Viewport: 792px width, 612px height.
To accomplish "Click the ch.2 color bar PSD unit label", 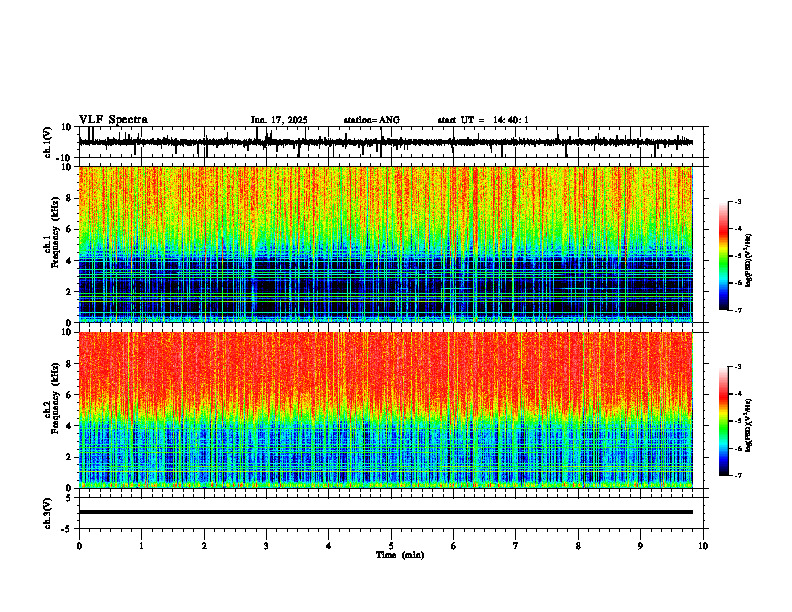I will click(x=749, y=425).
